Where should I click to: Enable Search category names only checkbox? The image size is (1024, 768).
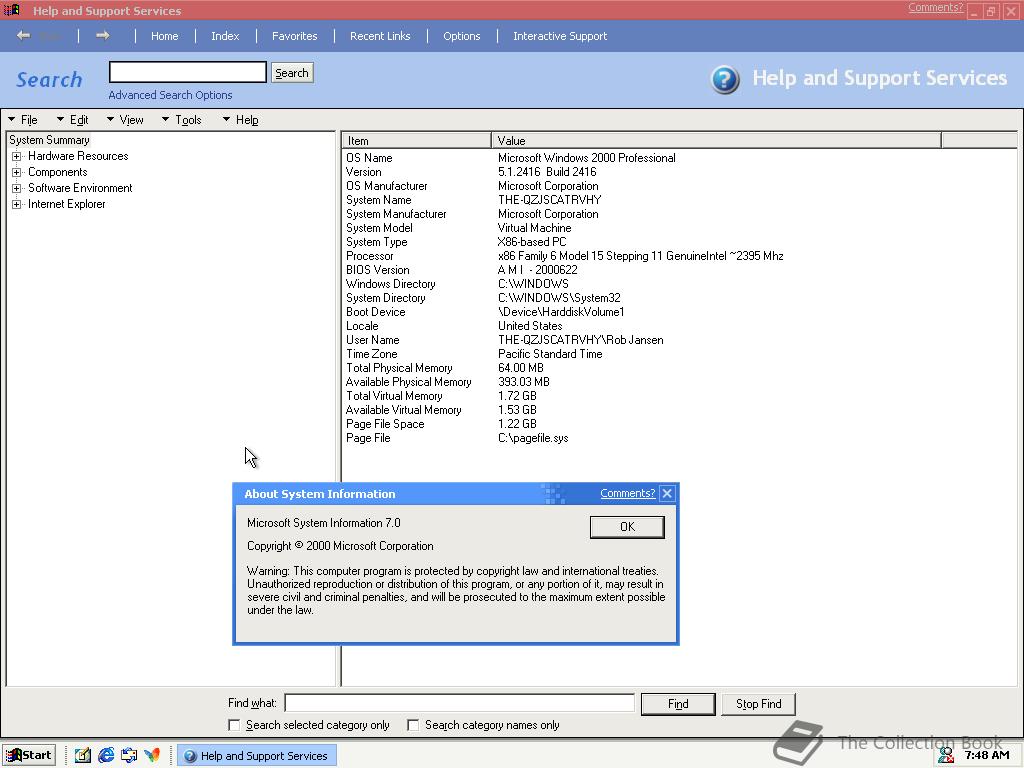[x=413, y=725]
